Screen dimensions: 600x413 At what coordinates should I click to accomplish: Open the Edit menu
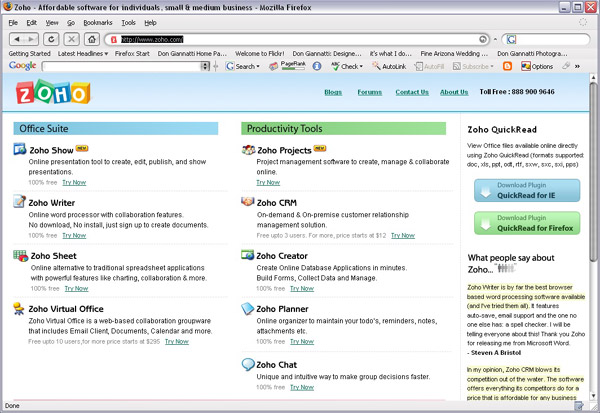click(x=31, y=23)
